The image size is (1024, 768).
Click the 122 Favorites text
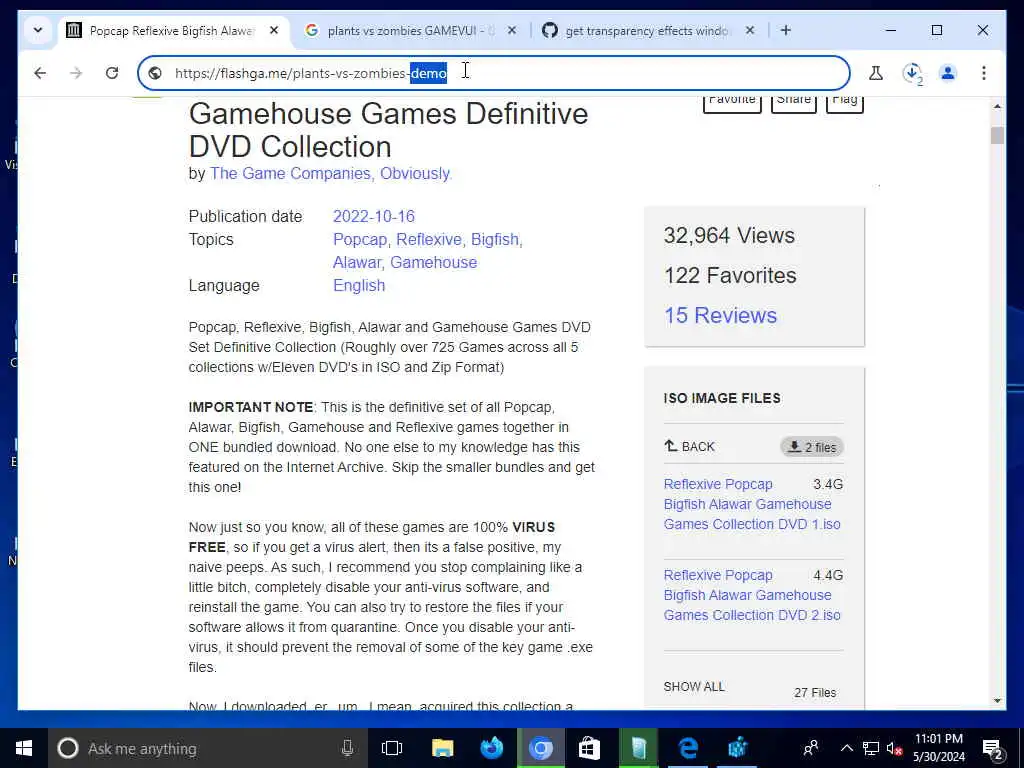point(730,276)
